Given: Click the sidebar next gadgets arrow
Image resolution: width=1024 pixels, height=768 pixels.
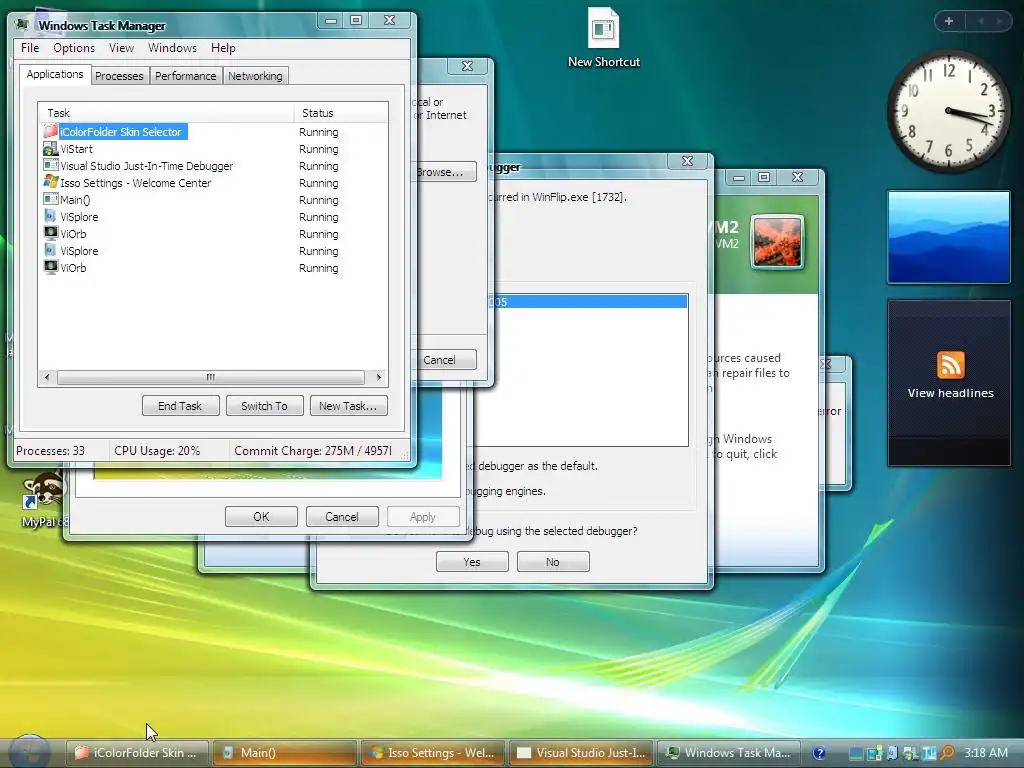Looking at the screenshot, I should [999, 21].
